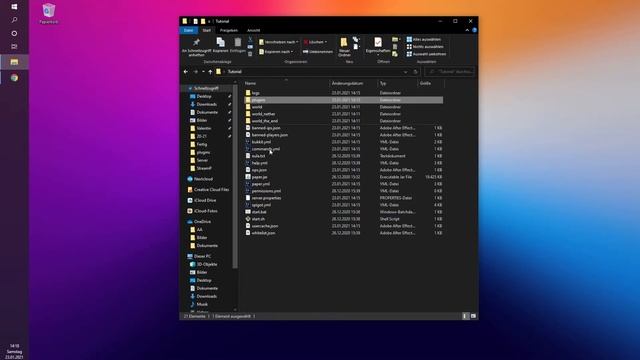Viewport: 640px width, 360px height.
Task: Click Auswahl umkehren
Action: pos(426,54)
